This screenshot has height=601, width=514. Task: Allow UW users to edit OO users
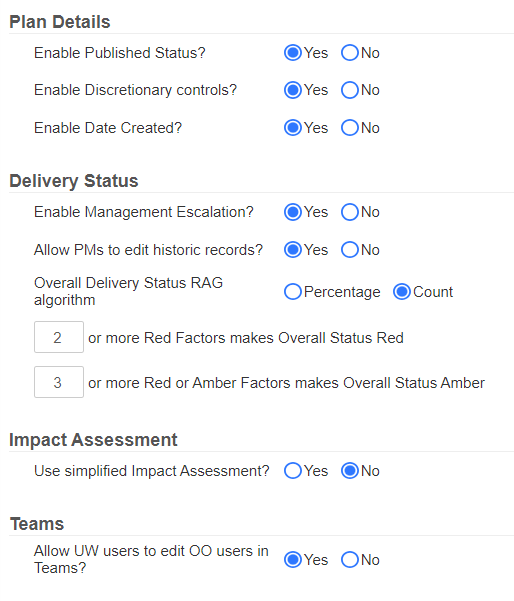(293, 560)
